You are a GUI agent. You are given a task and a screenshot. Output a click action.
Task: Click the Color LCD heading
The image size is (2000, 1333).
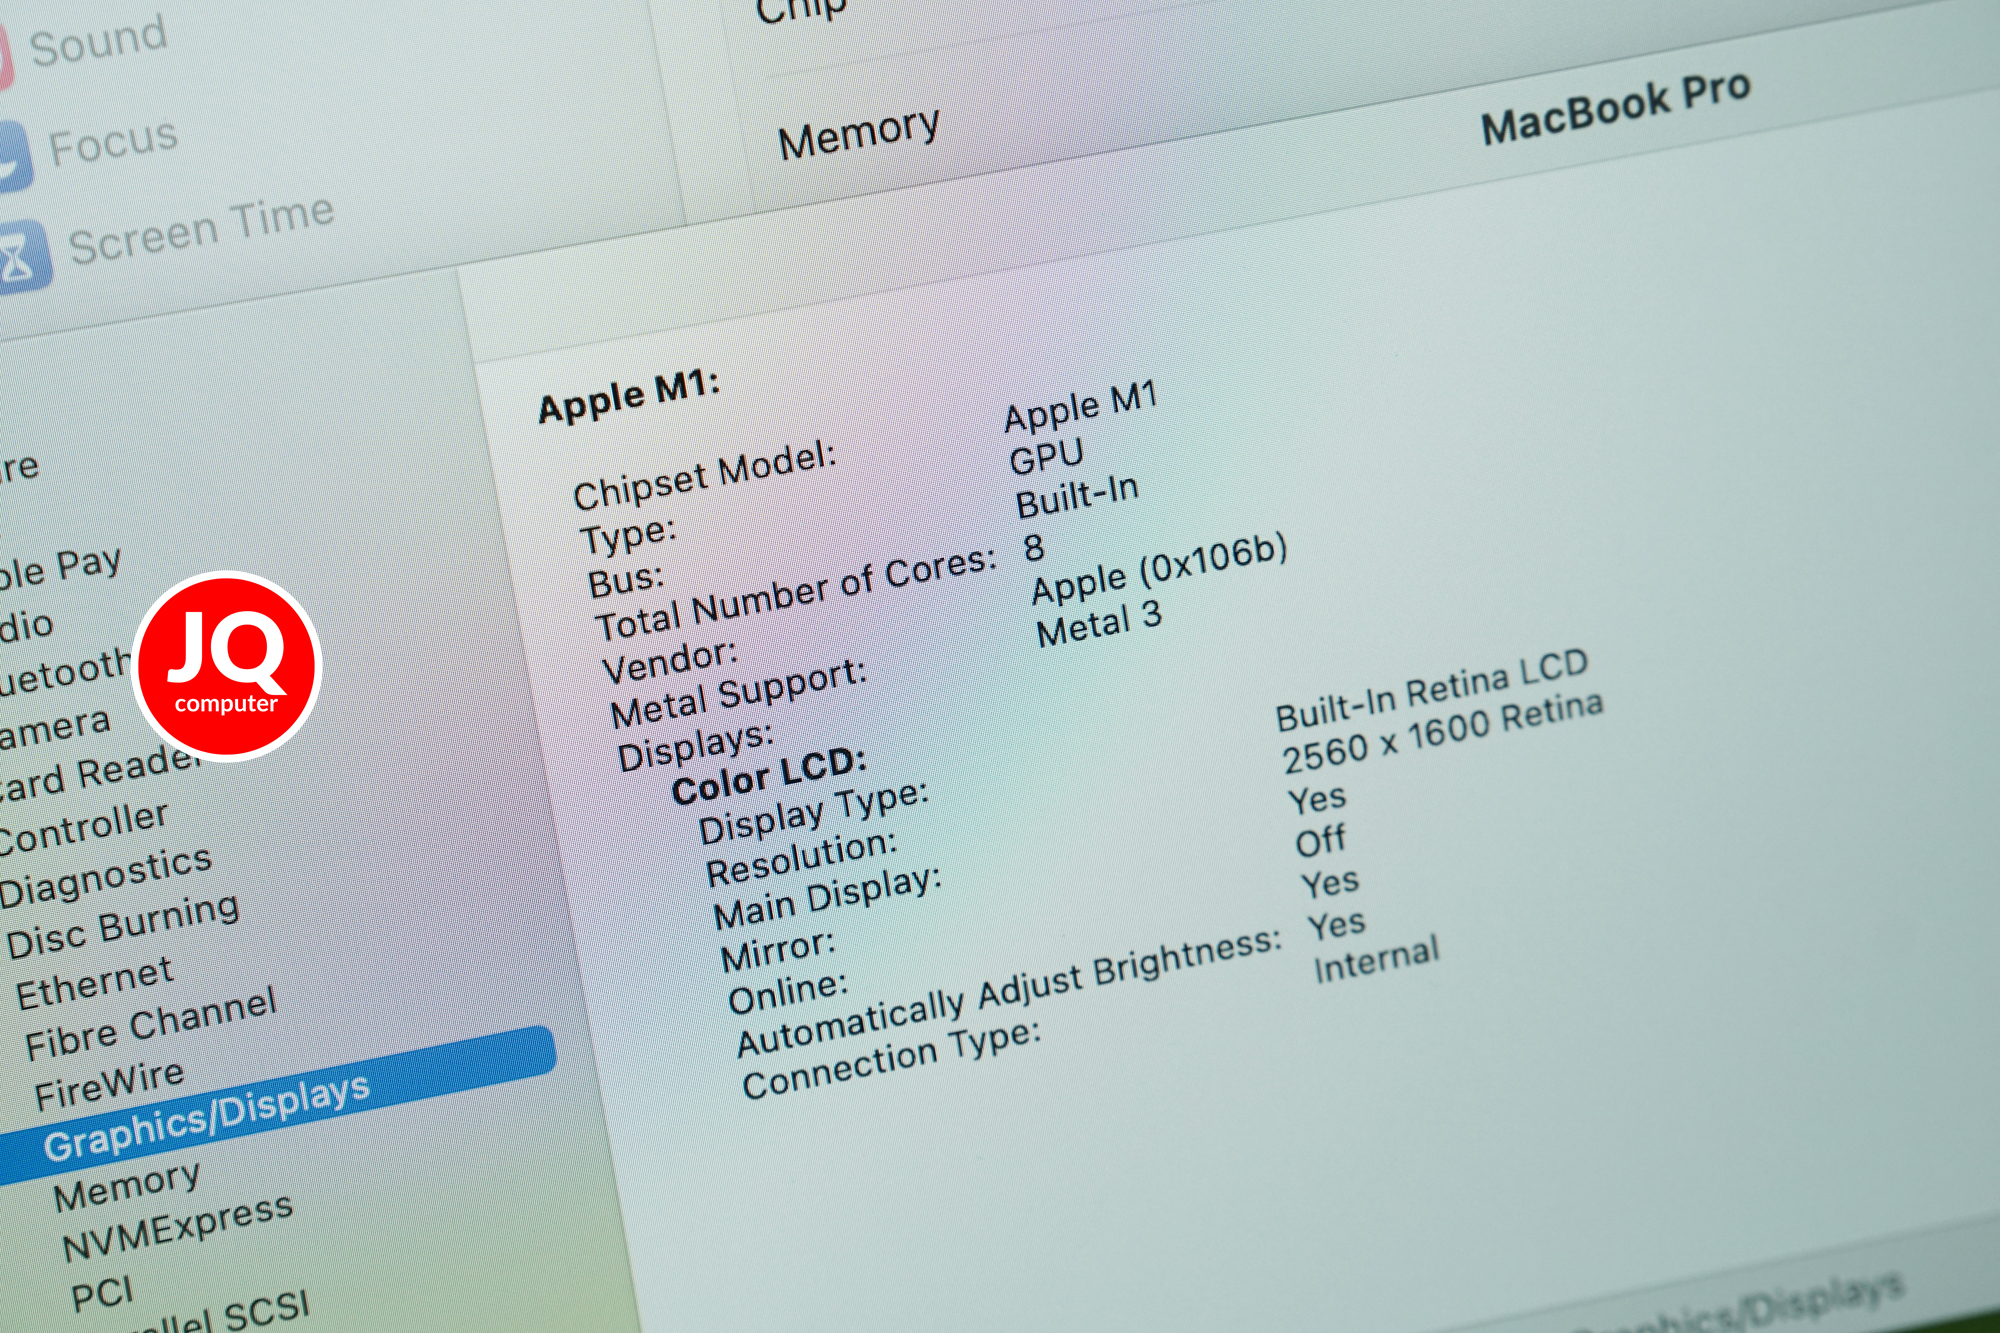point(769,775)
